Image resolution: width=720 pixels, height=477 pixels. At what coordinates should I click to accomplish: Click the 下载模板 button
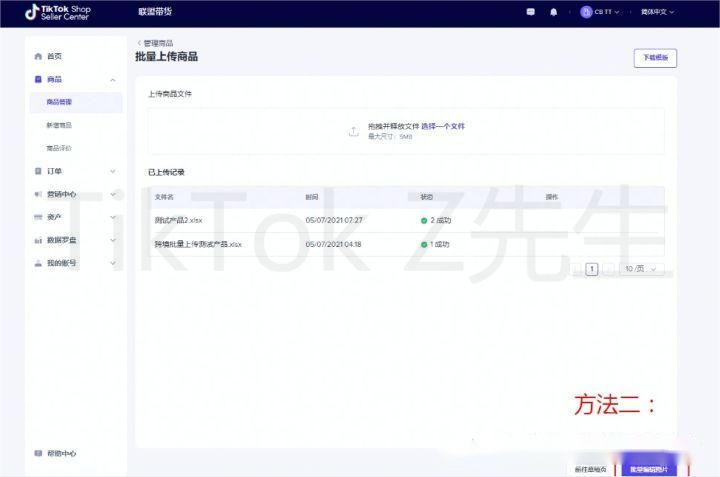click(x=655, y=58)
